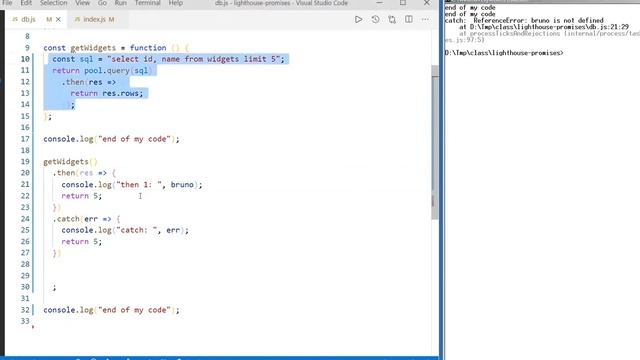This screenshot has height=360, width=640.
Task: Click pool.query on line 11
Action: click(107, 71)
